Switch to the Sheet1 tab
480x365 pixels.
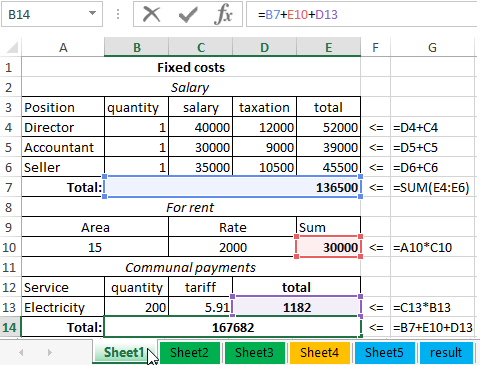pyautogui.click(x=124, y=352)
